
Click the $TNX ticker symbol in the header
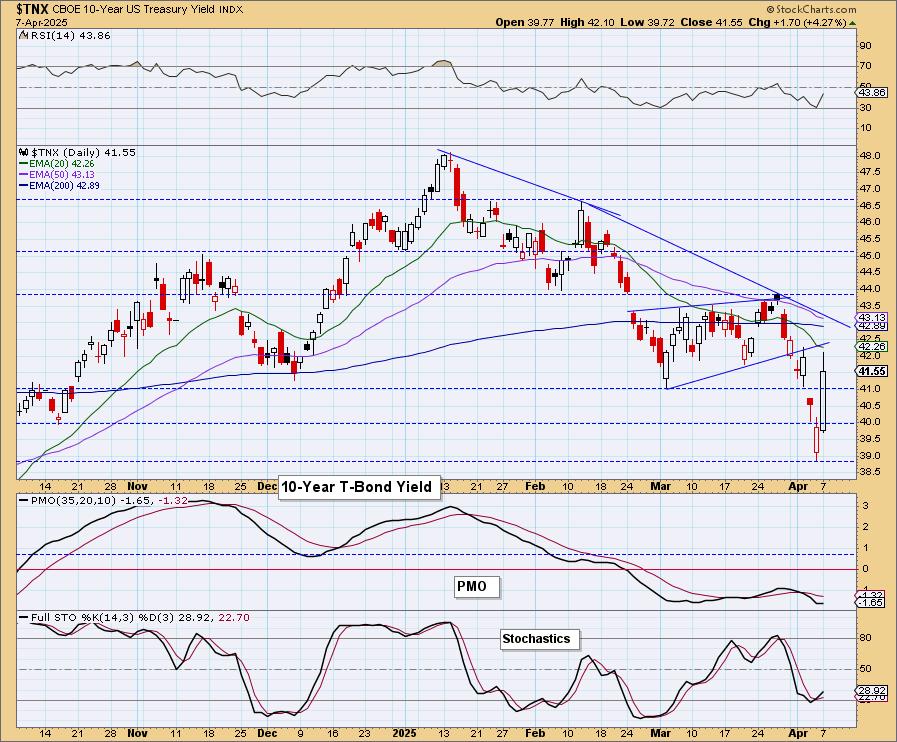pyautogui.click(x=33, y=9)
